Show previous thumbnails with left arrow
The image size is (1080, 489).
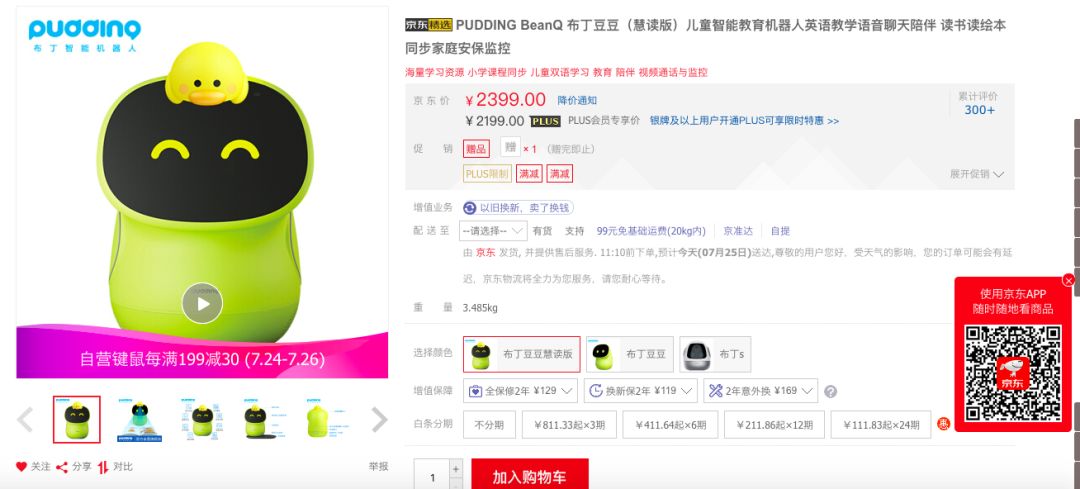pos(25,419)
